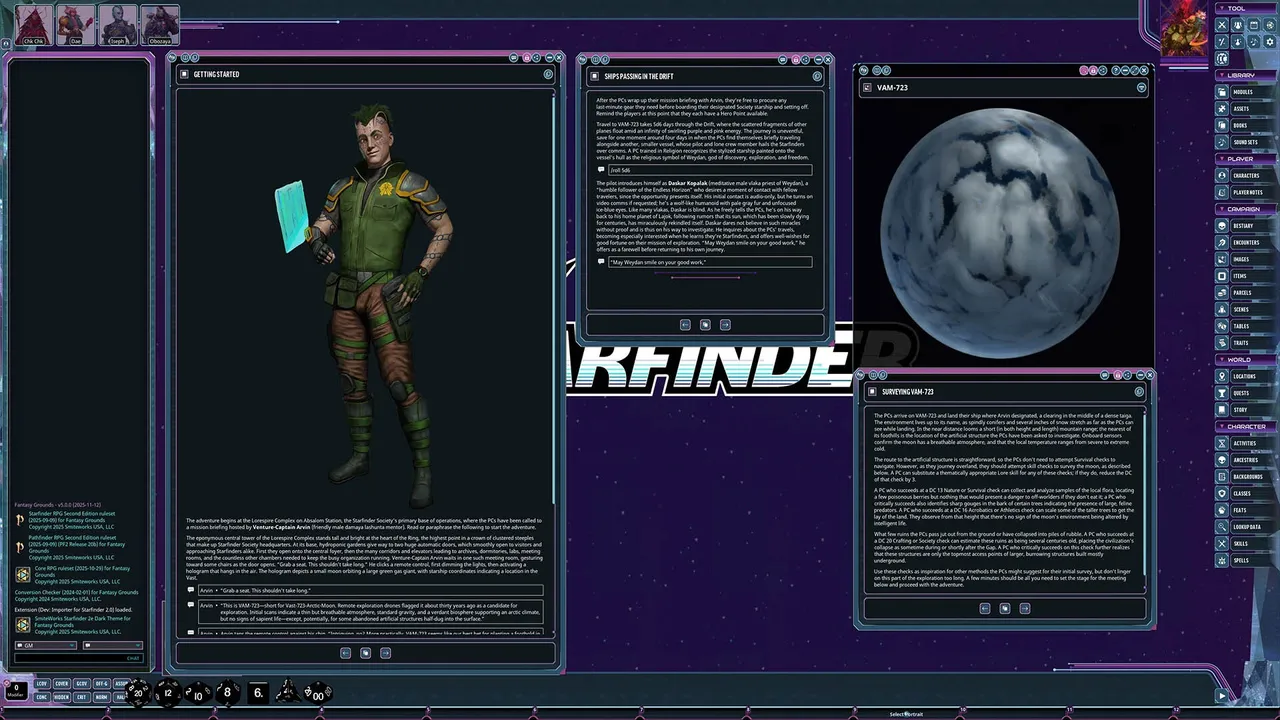
Task: Open the GM speaker dropdown in chat
Action: (46, 645)
